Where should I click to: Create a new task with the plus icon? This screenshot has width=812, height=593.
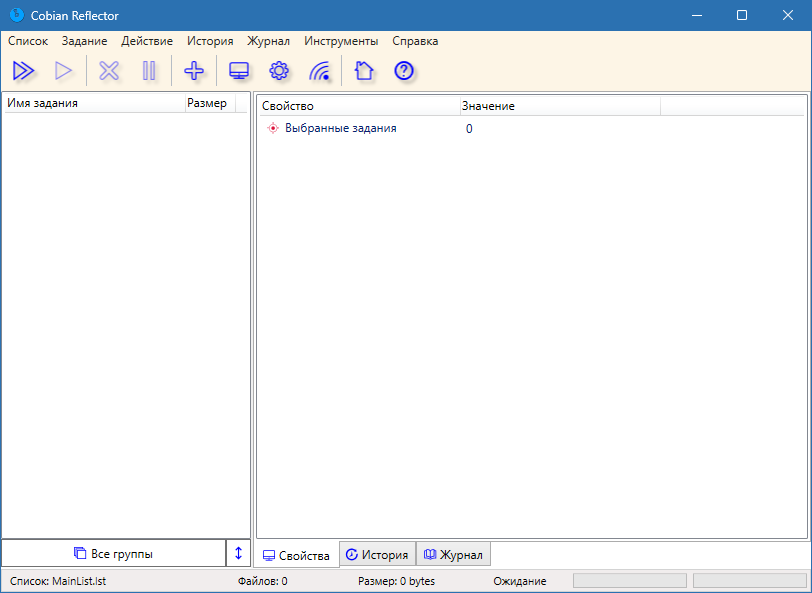[x=194, y=70]
